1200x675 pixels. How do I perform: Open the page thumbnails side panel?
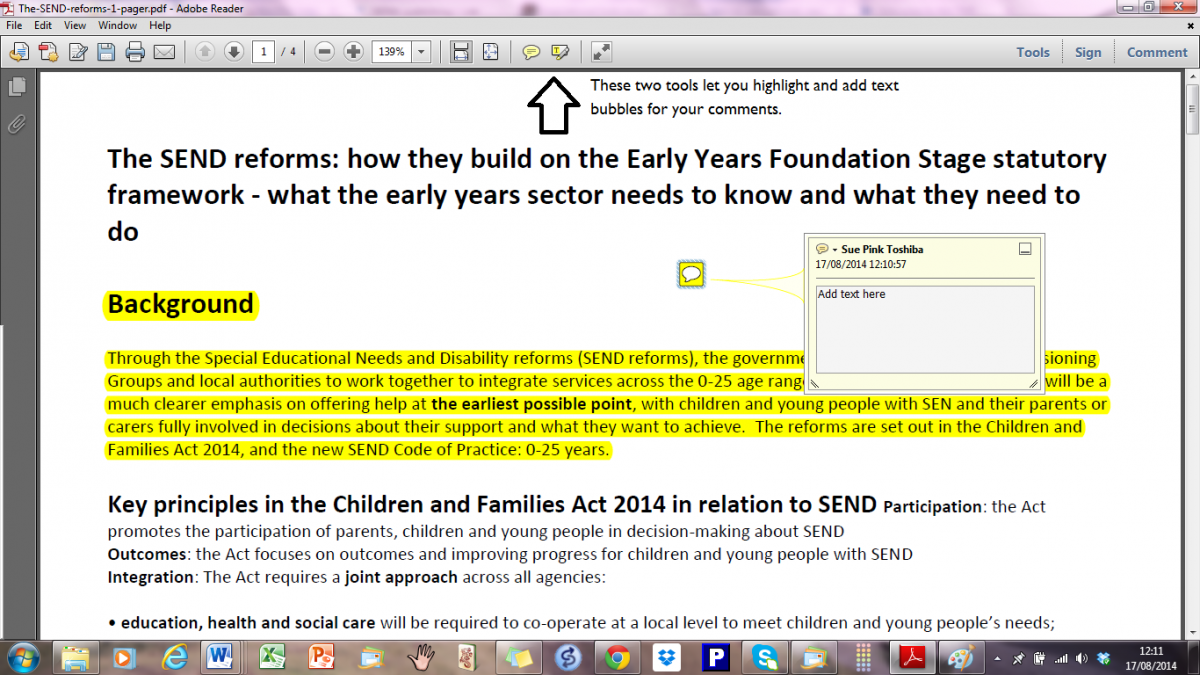pos(16,88)
